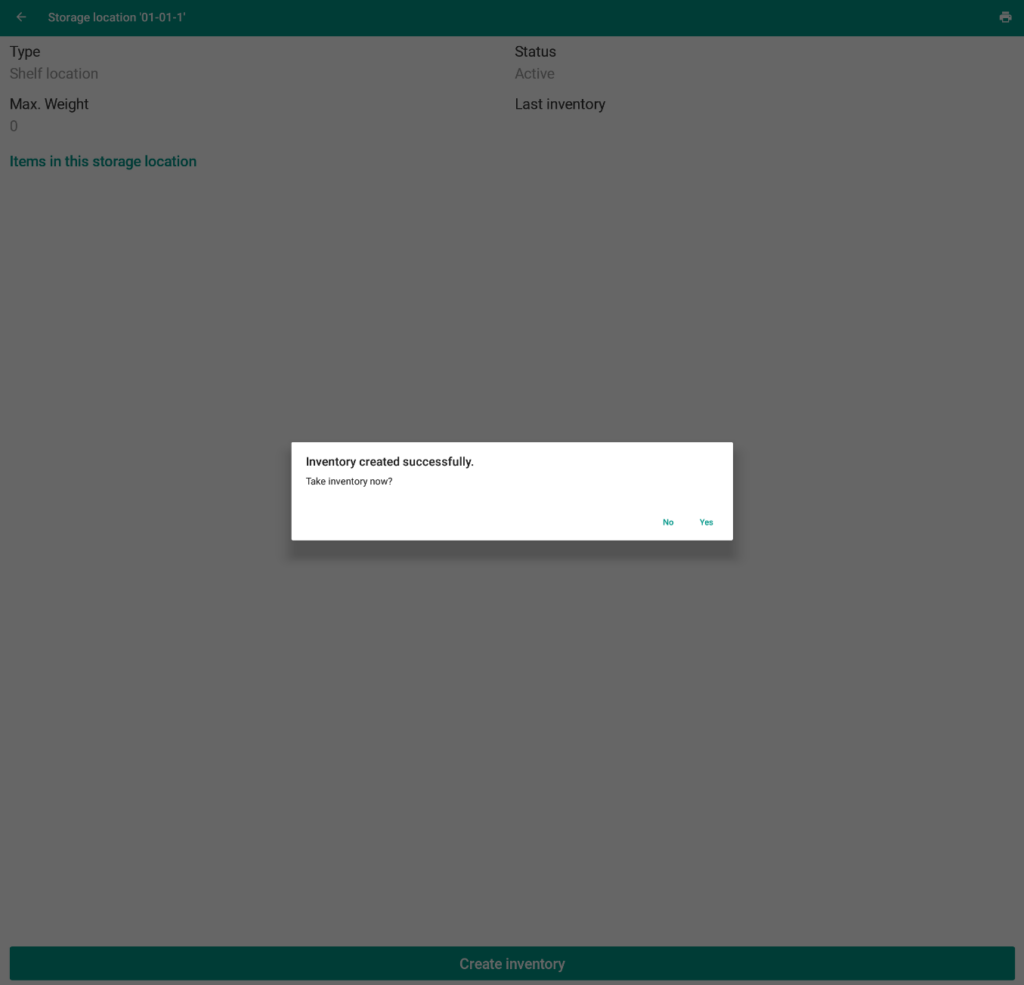Select the Max. Weight value 0
This screenshot has height=985, width=1024.
point(14,126)
